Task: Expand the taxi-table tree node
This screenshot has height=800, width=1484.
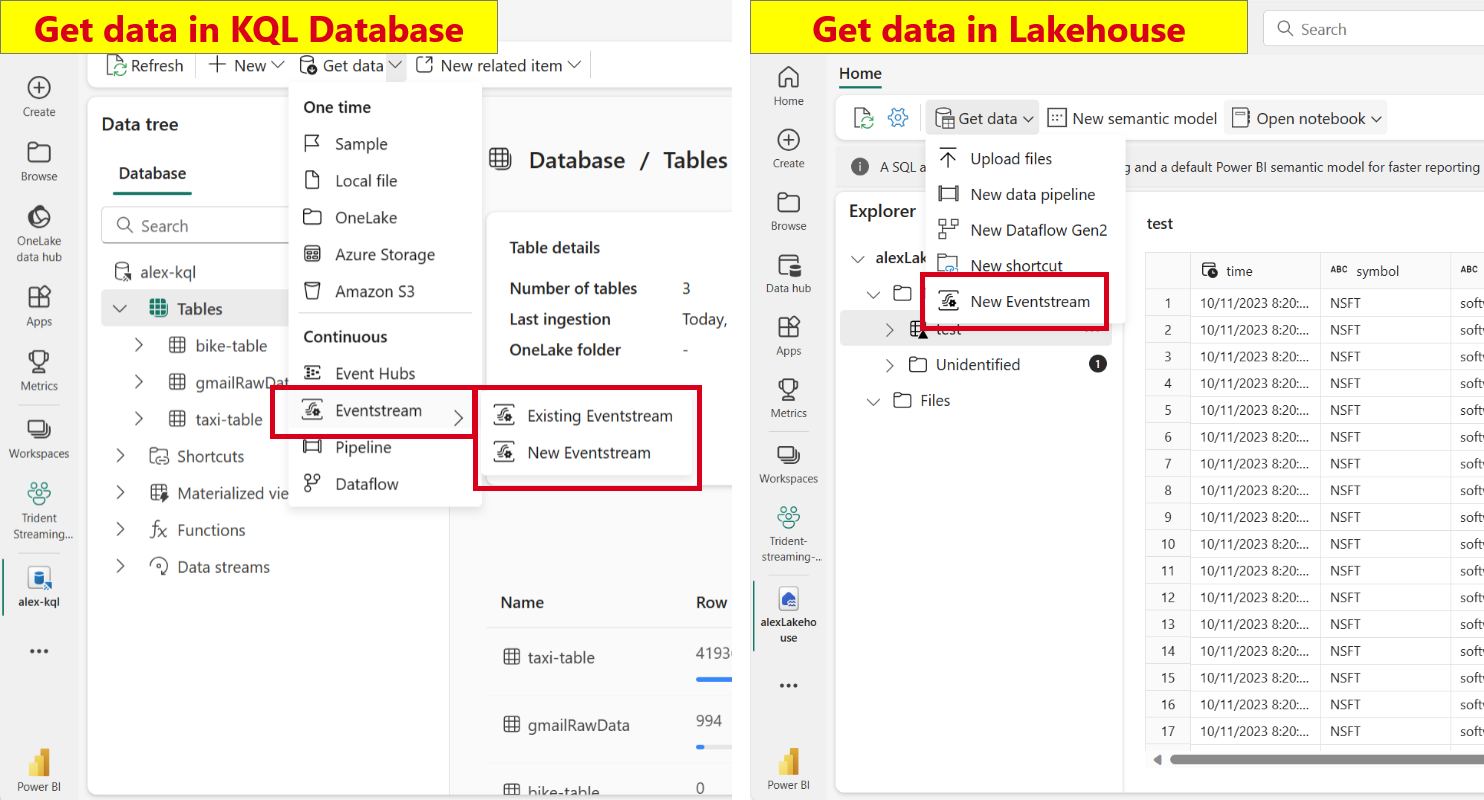Action: pyautogui.click(x=139, y=420)
